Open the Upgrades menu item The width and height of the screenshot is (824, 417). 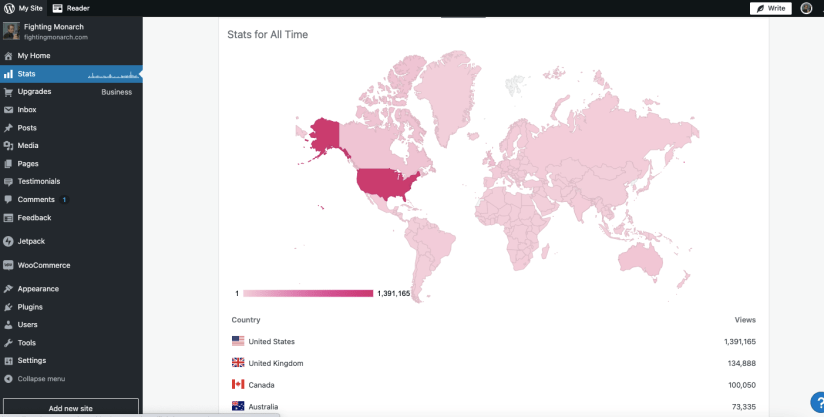(34, 92)
